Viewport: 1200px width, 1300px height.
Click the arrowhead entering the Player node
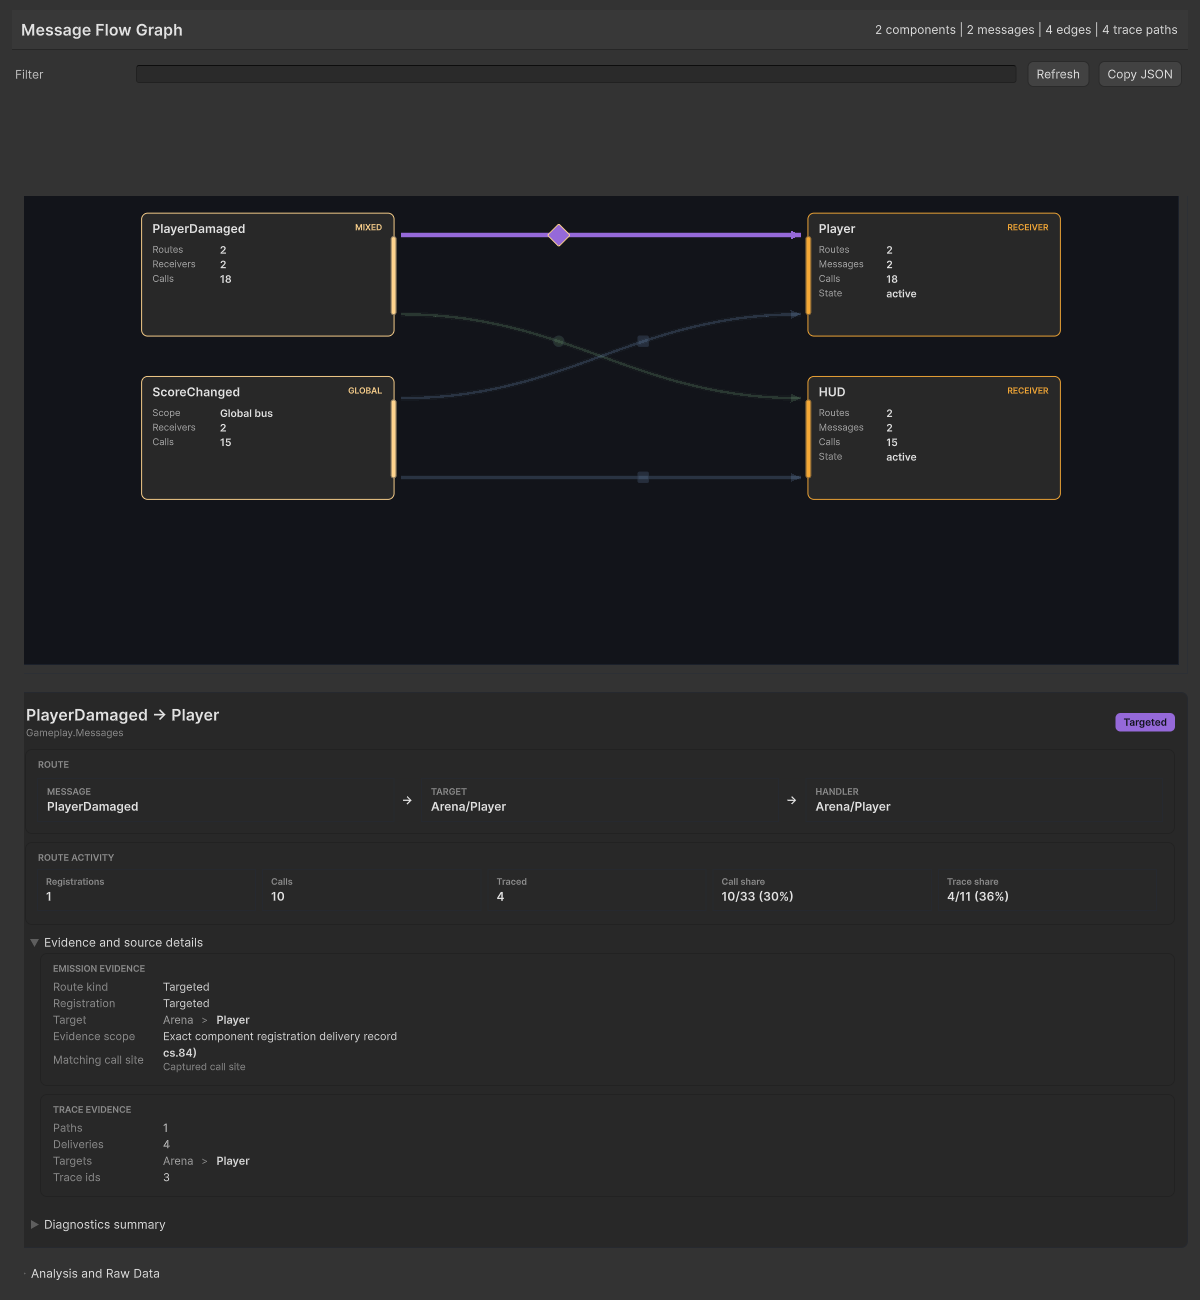pyautogui.click(x=796, y=235)
